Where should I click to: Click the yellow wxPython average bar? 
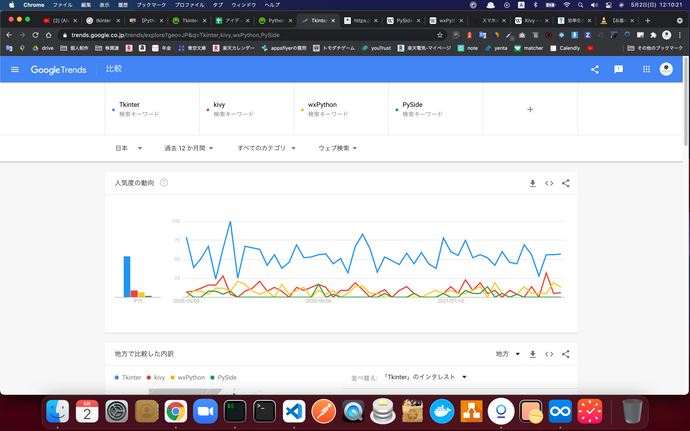(141, 295)
